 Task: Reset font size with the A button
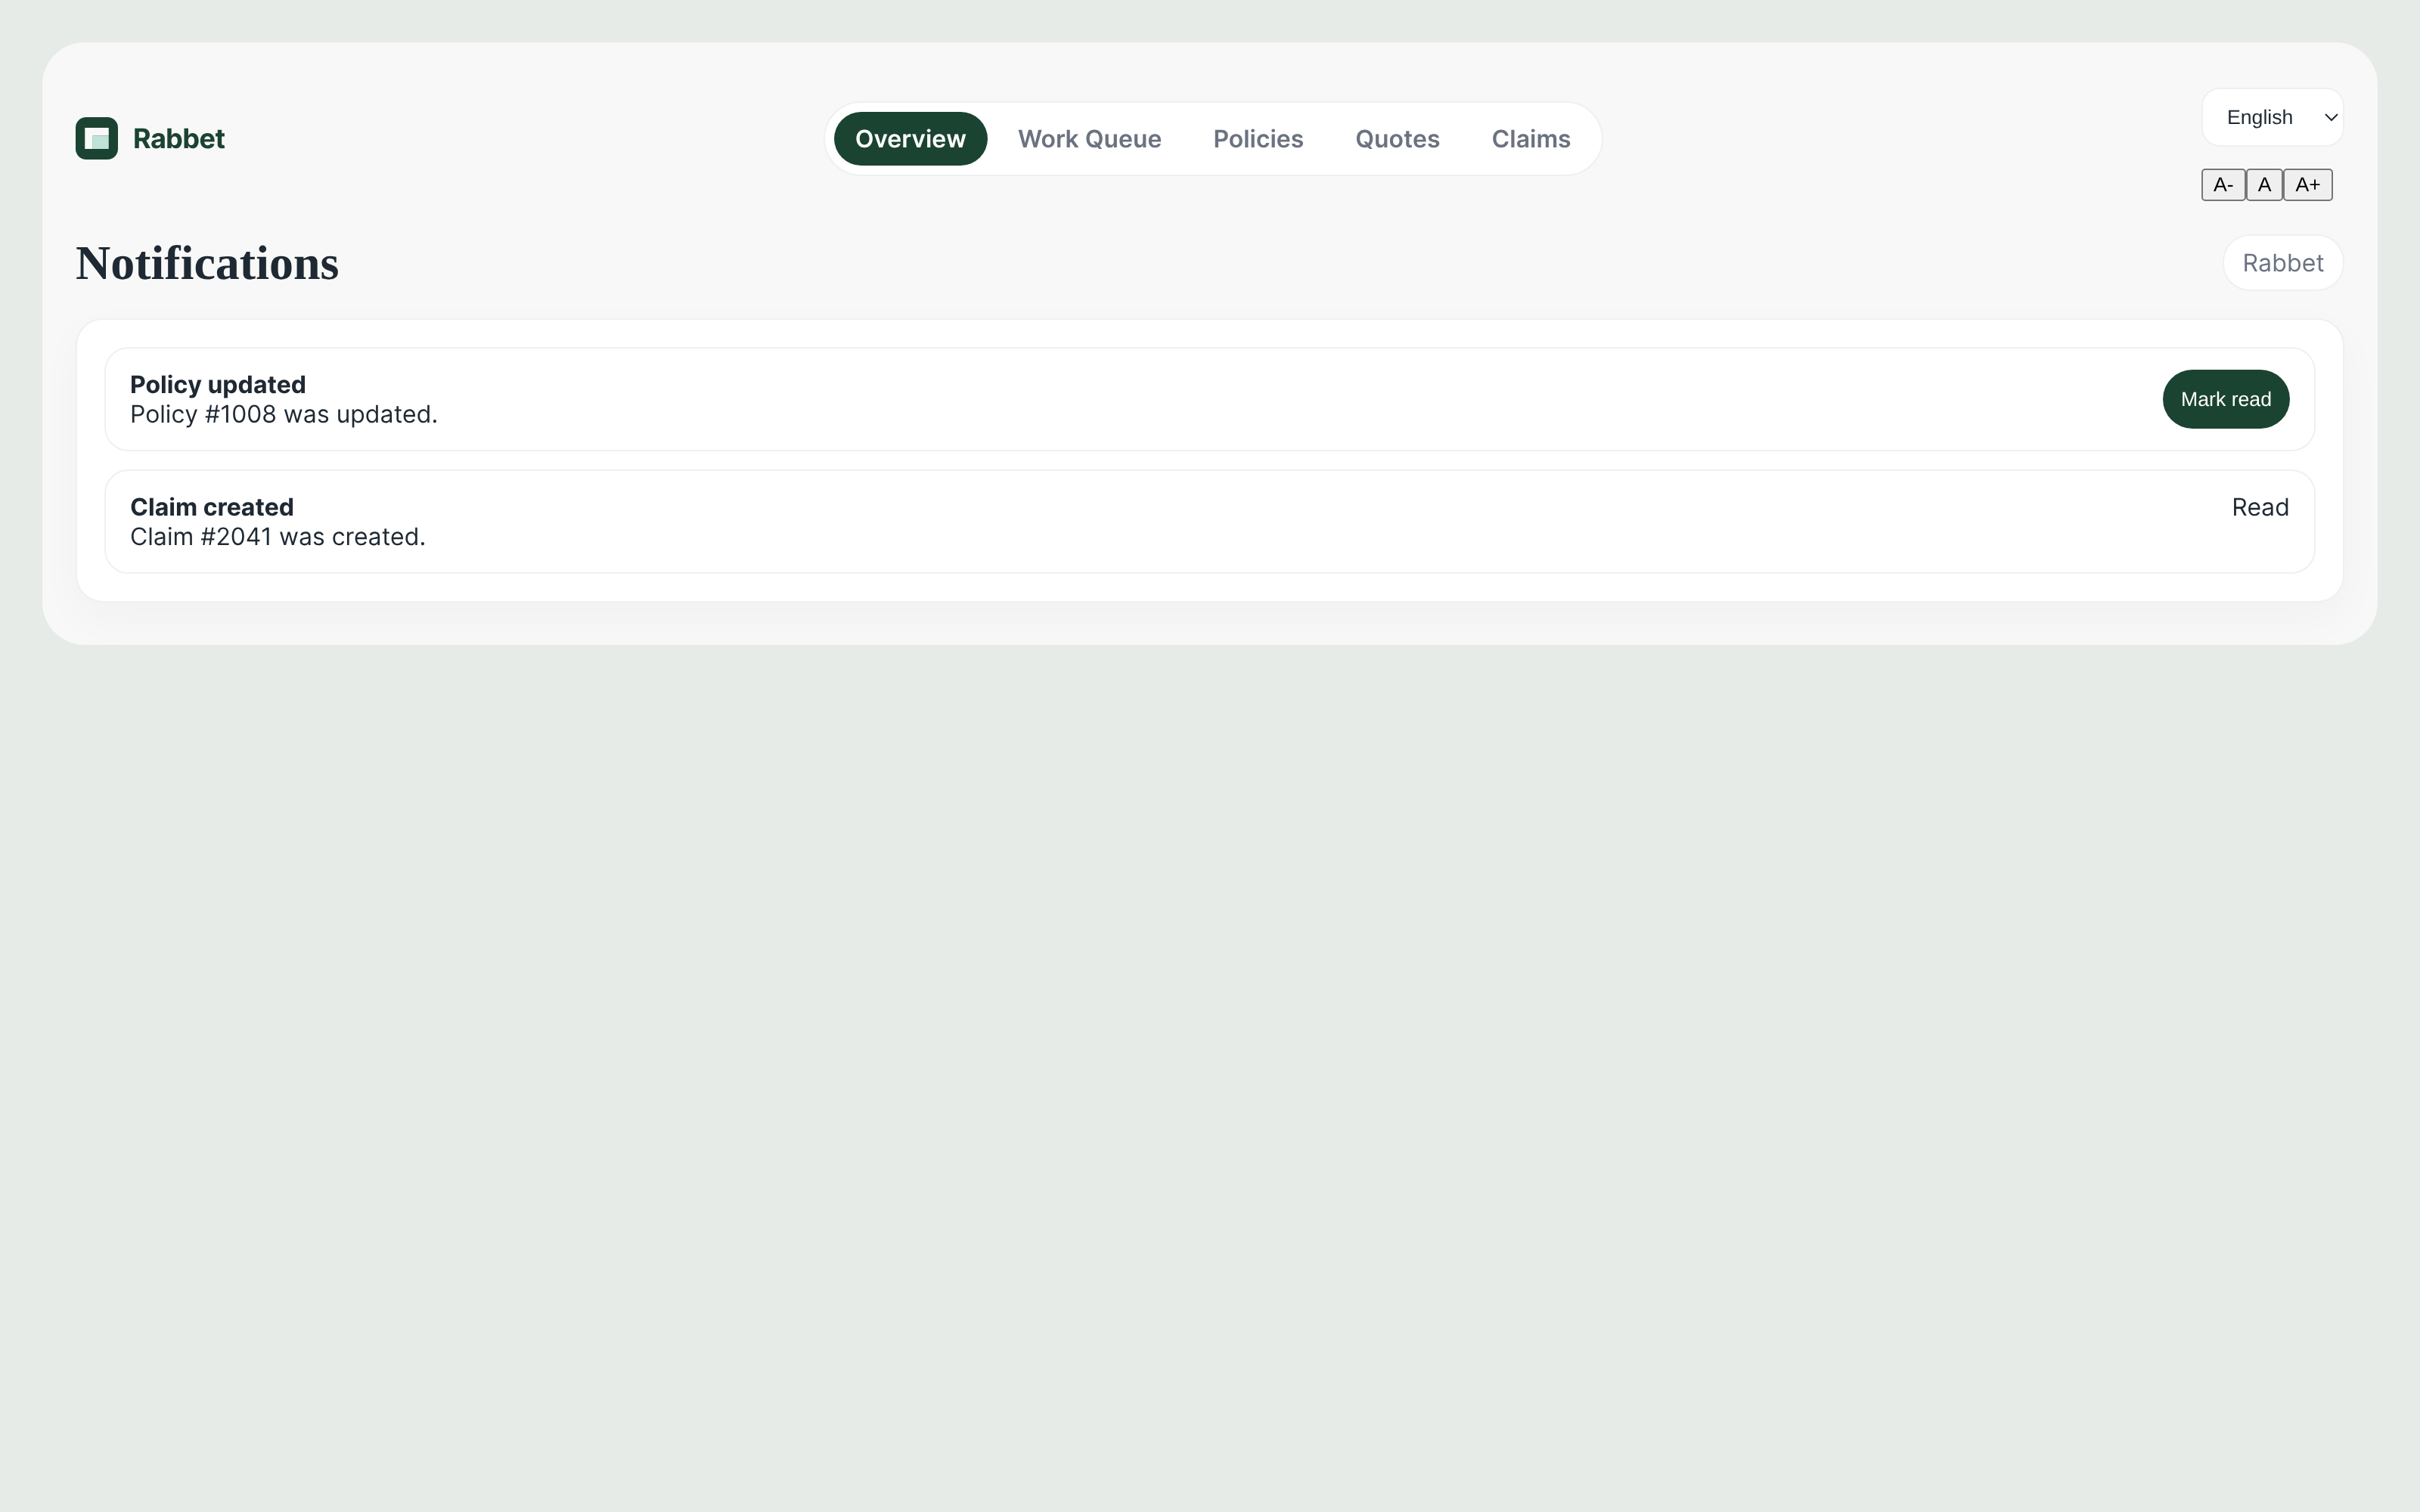point(2264,185)
